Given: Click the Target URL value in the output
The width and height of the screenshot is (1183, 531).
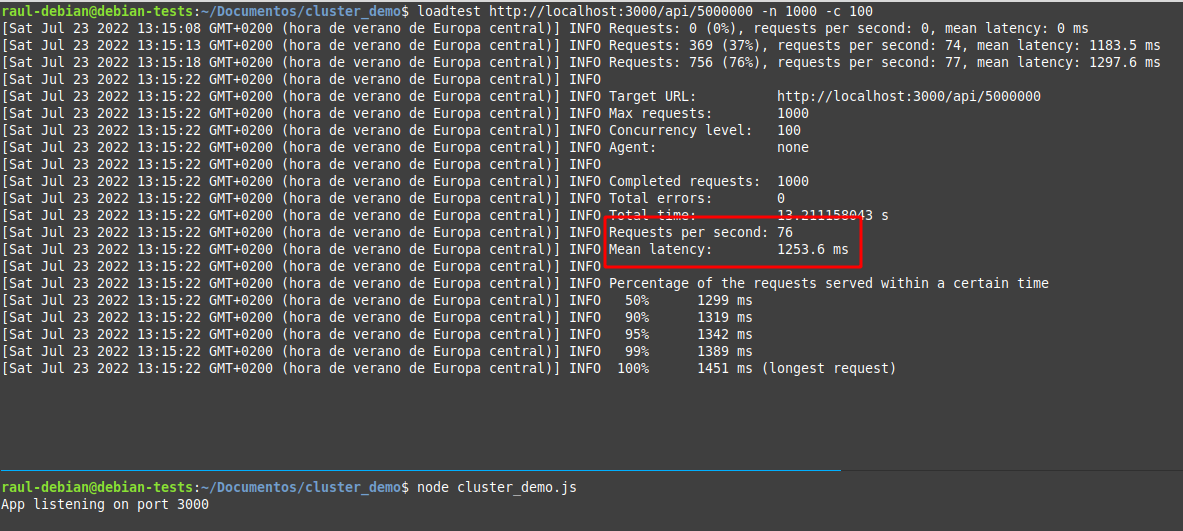Looking at the screenshot, I should pos(908,97).
